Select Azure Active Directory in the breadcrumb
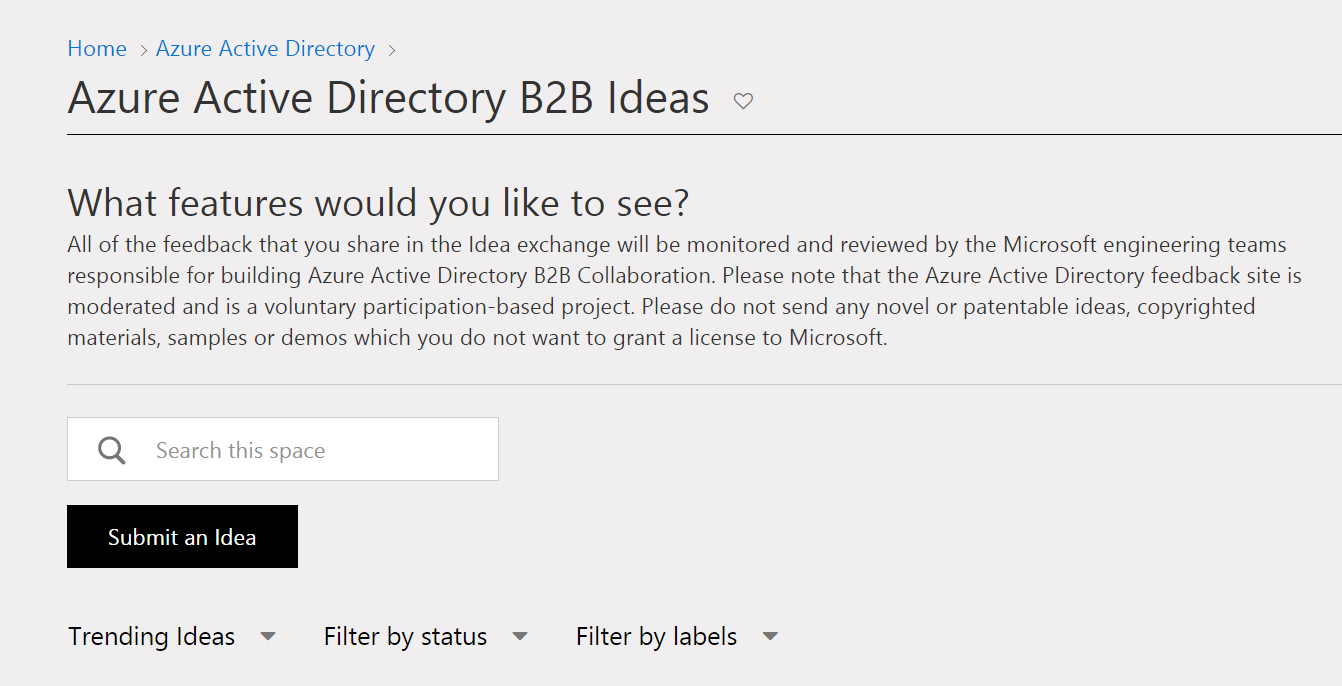Viewport: 1342px width, 686px height. click(x=264, y=48)
